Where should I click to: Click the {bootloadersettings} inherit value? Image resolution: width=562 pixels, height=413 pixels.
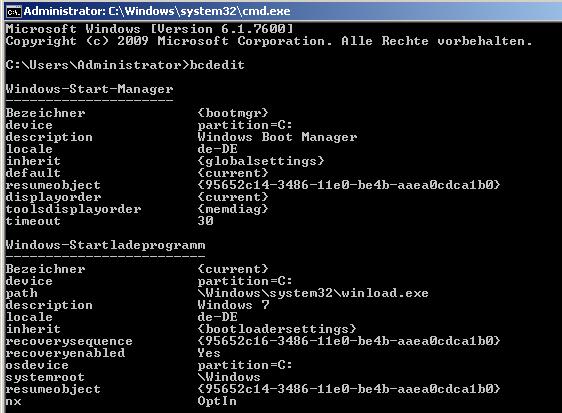click(x=277, y=329)
